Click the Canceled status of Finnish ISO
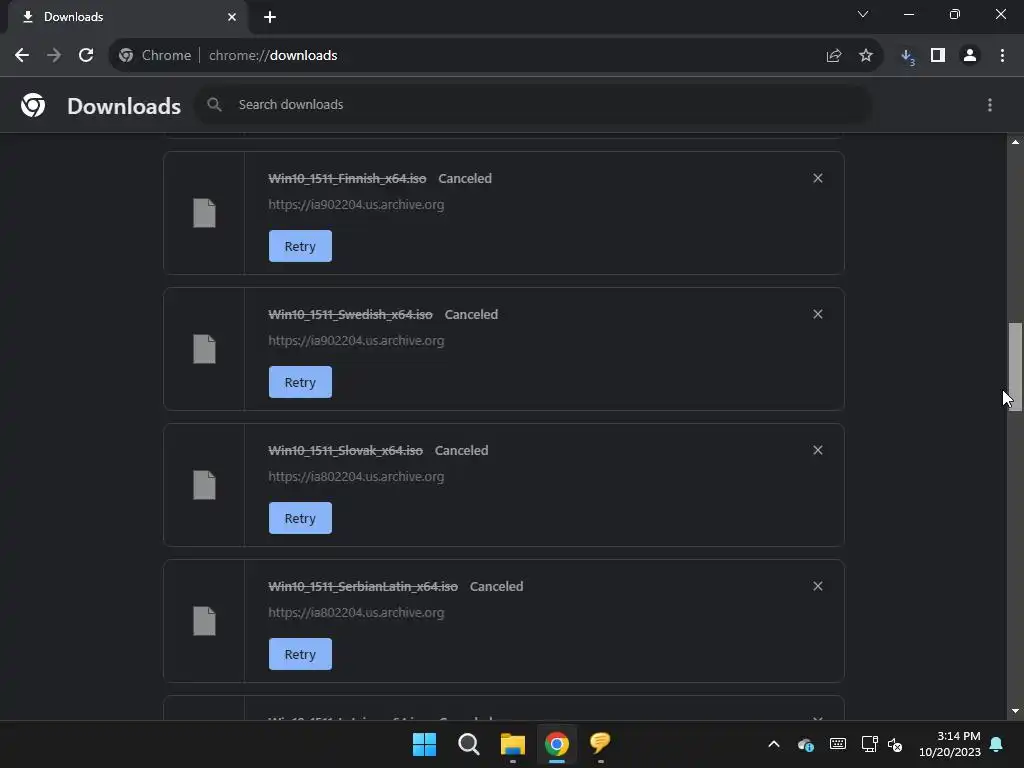The height and width of the screenshot is (768, 1024). pos(465,178)
